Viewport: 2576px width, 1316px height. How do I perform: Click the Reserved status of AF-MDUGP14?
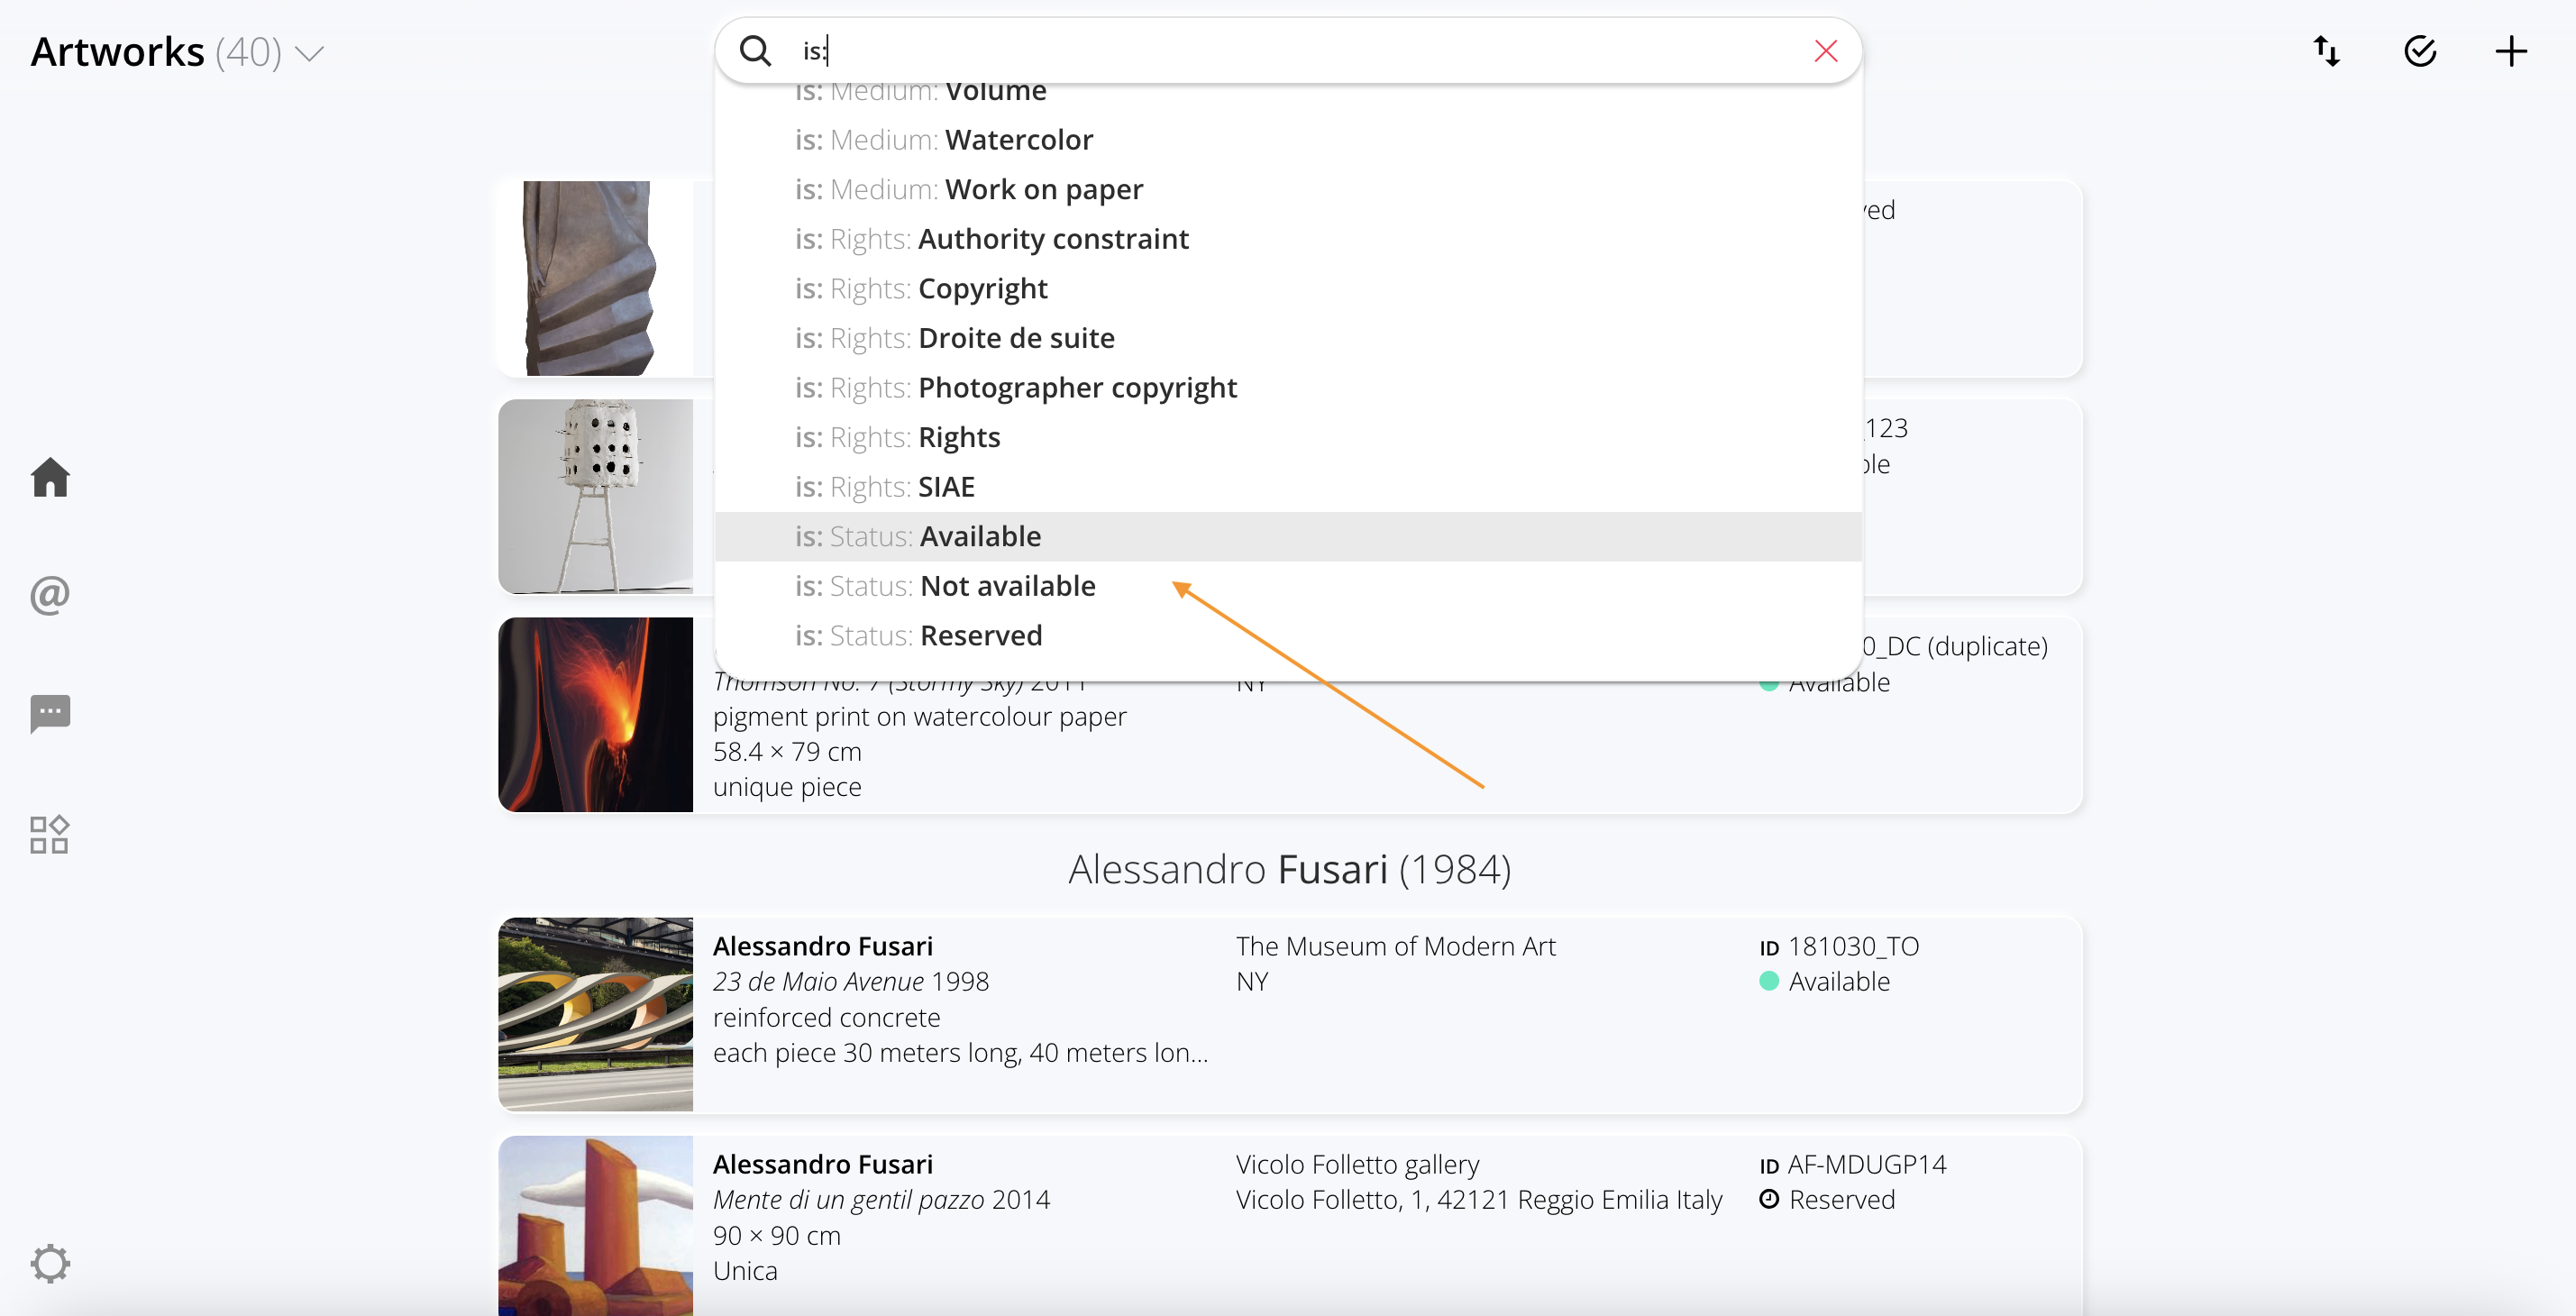1827,1200
